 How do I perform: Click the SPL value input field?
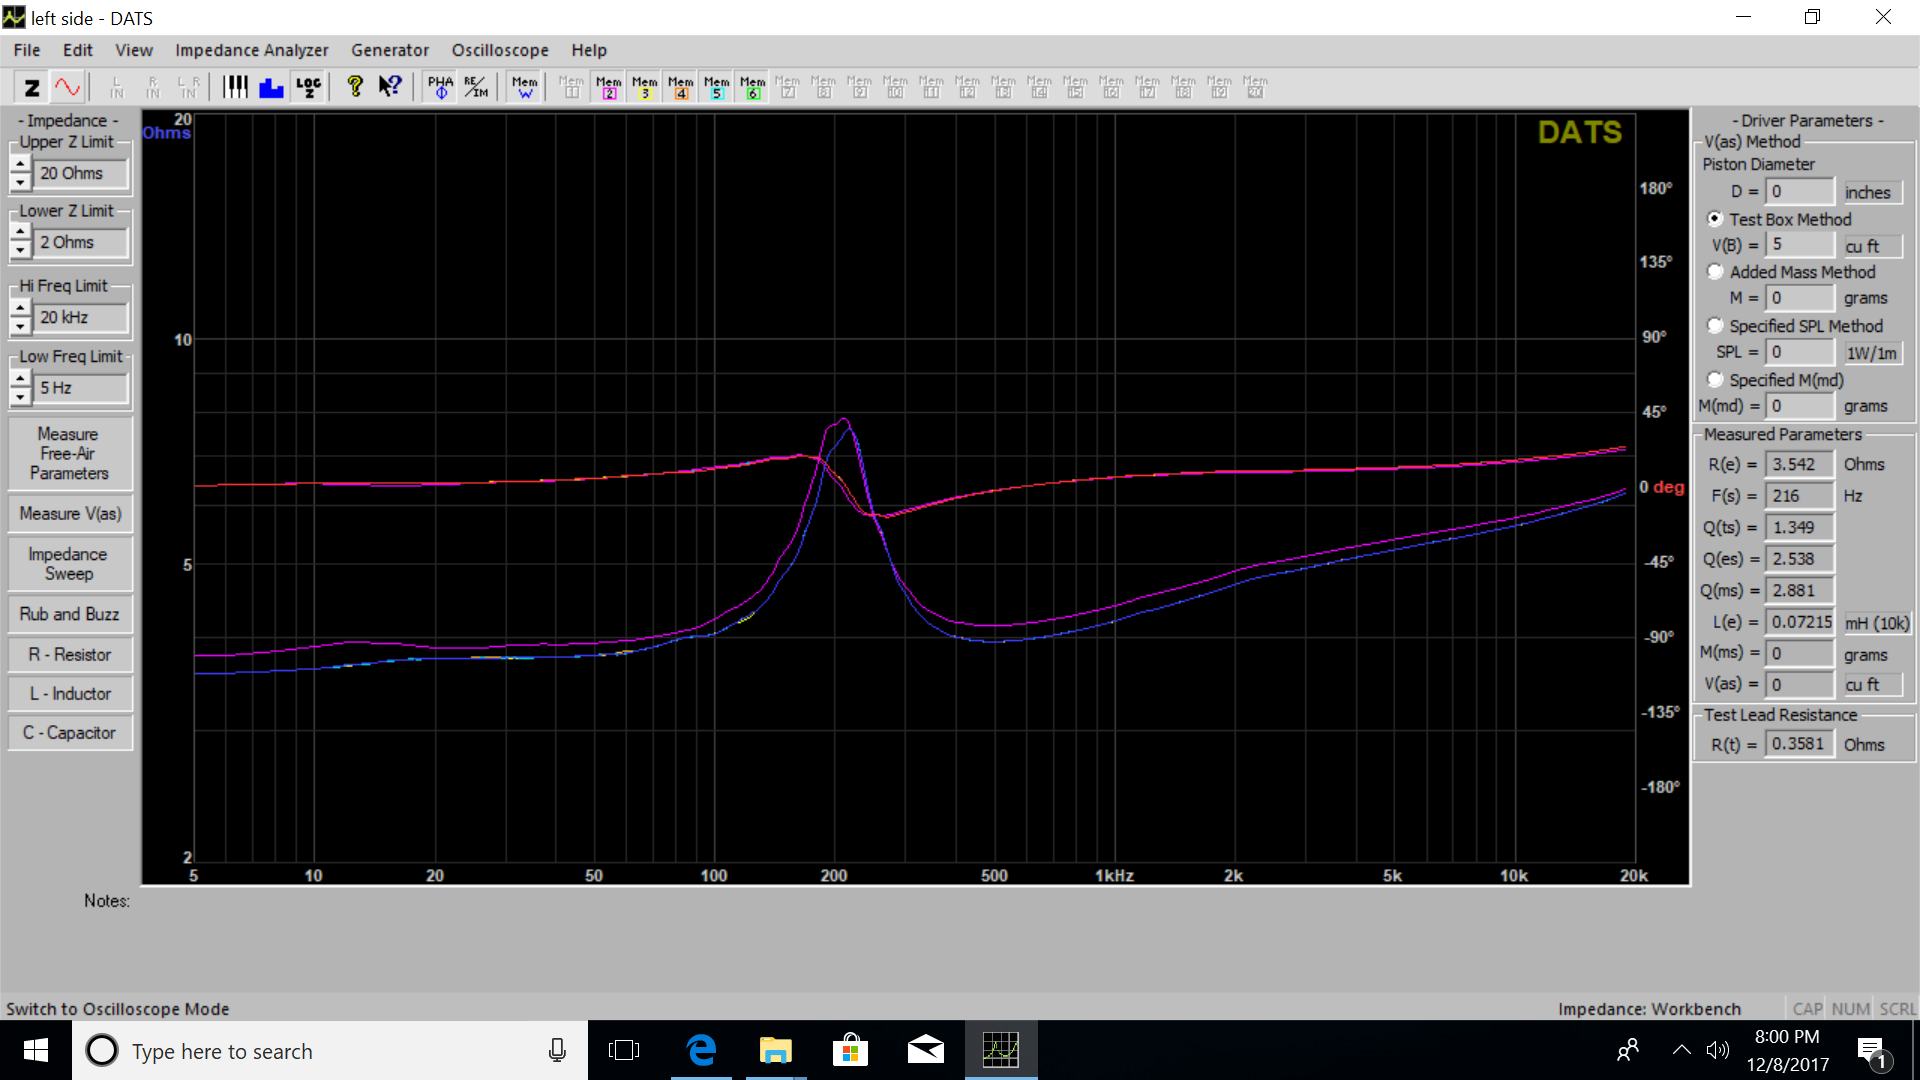tap(1800, 352)
